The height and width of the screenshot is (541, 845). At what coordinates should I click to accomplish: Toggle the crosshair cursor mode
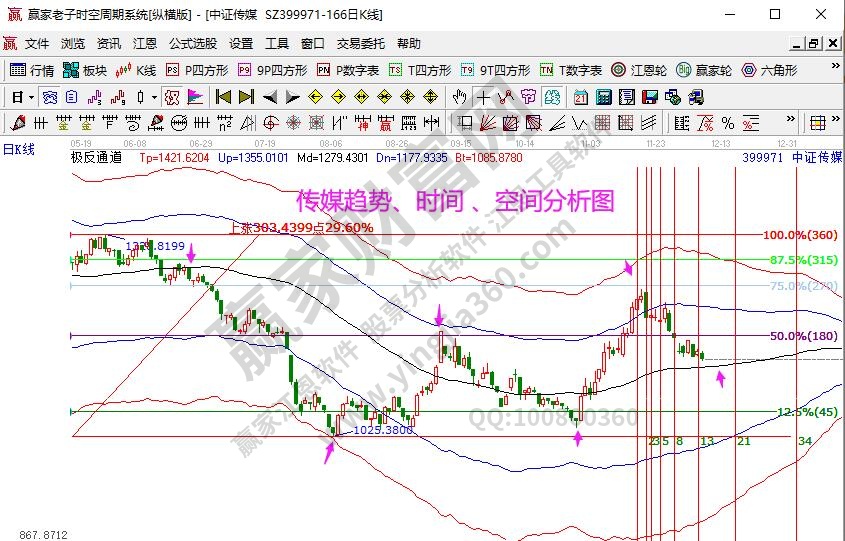tap(484, 97)
